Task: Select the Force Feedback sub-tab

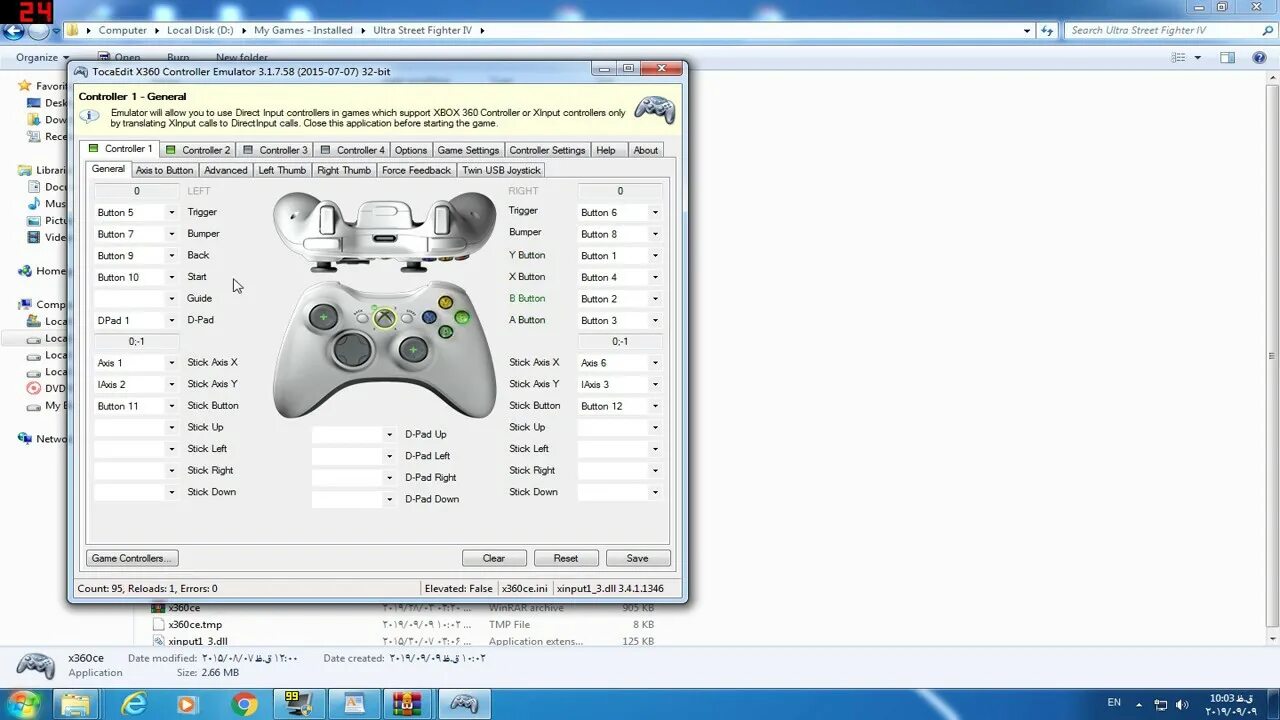Action: point(416,170)
